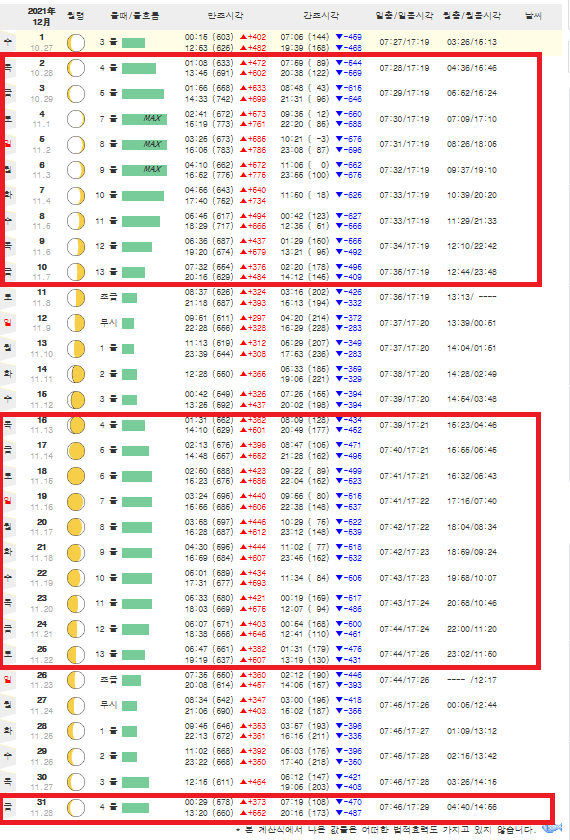Viewport: 570px width, 840px height.
Task: Click the sunrise/sunset time 07:27/17:19 for December 1
Action: (404, 42)
